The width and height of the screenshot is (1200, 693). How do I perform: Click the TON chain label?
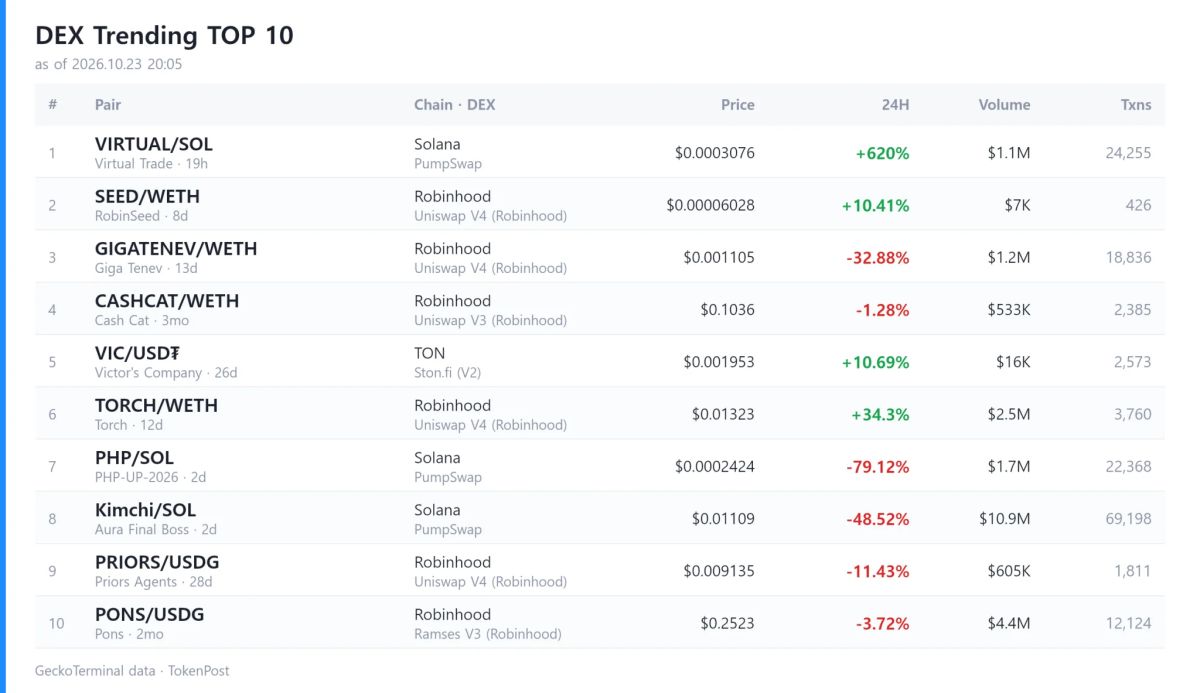point(430,353)
